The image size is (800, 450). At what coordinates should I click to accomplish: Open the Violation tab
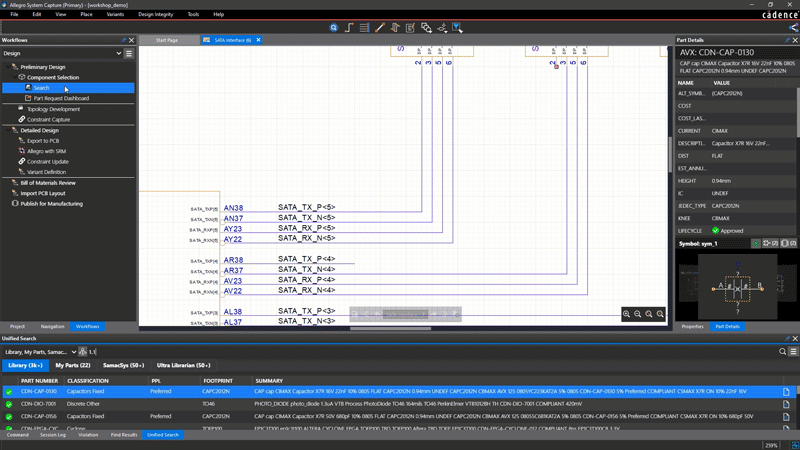[88, 435]
